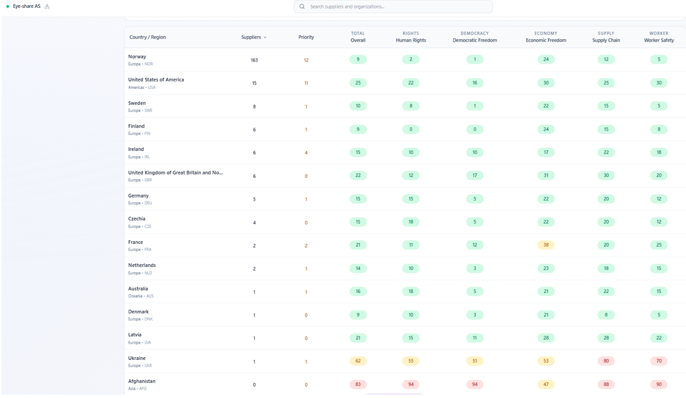Click Ukraine's supply chain badge 80
The height and width of the screenshot is (398, 686).
pos(606,361)
